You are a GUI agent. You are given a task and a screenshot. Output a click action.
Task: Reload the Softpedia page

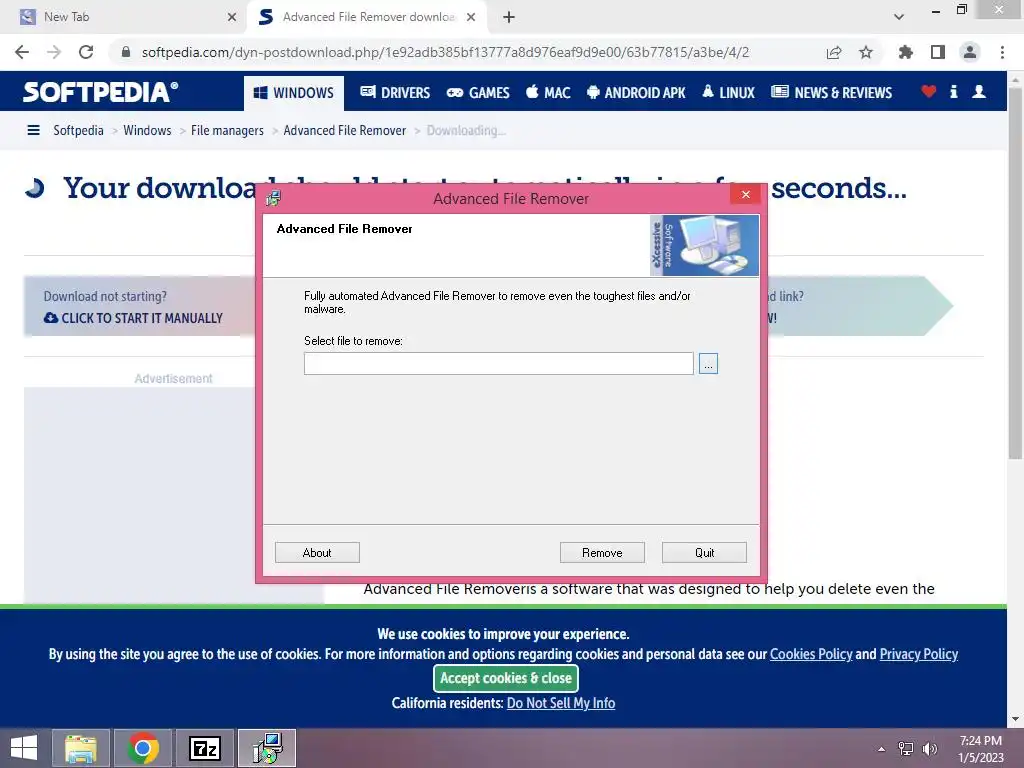coord(86,52)
